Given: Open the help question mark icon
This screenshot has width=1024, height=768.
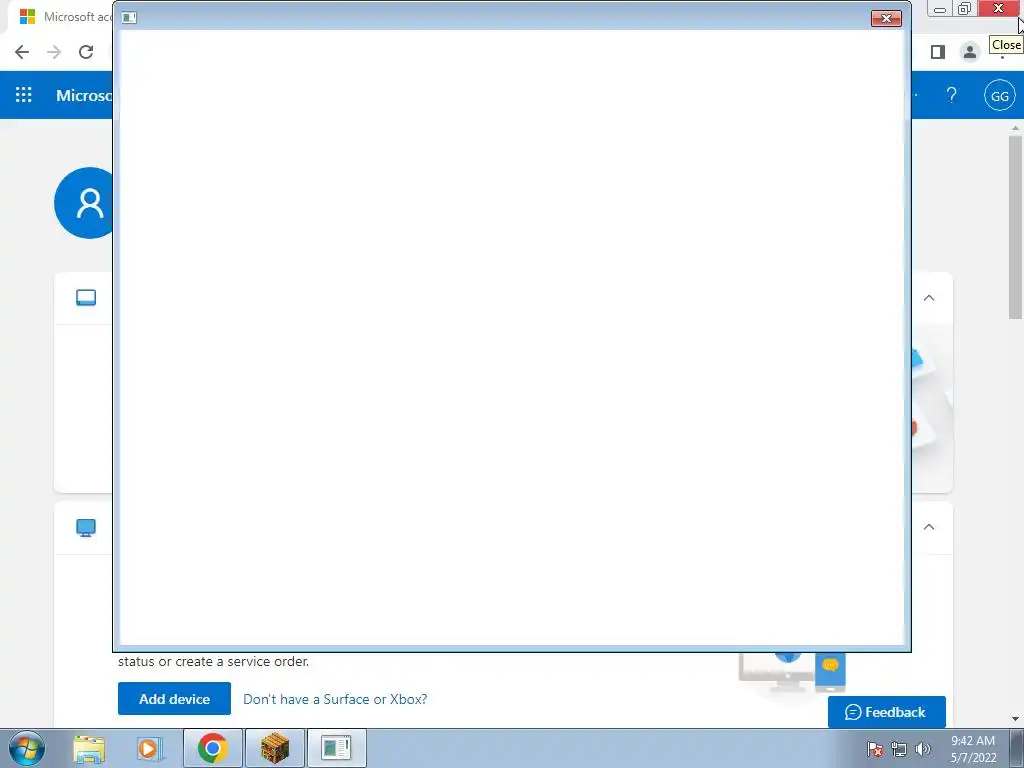Looking at the screenshot, I should tap(952, 95).
